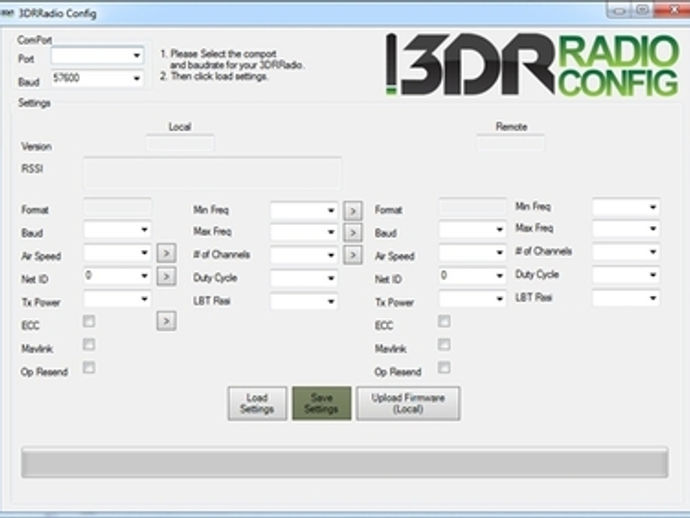Open the ComPort Baud 57600 dropdown
This screenshot has width=690, height=518.
(97, 79)
